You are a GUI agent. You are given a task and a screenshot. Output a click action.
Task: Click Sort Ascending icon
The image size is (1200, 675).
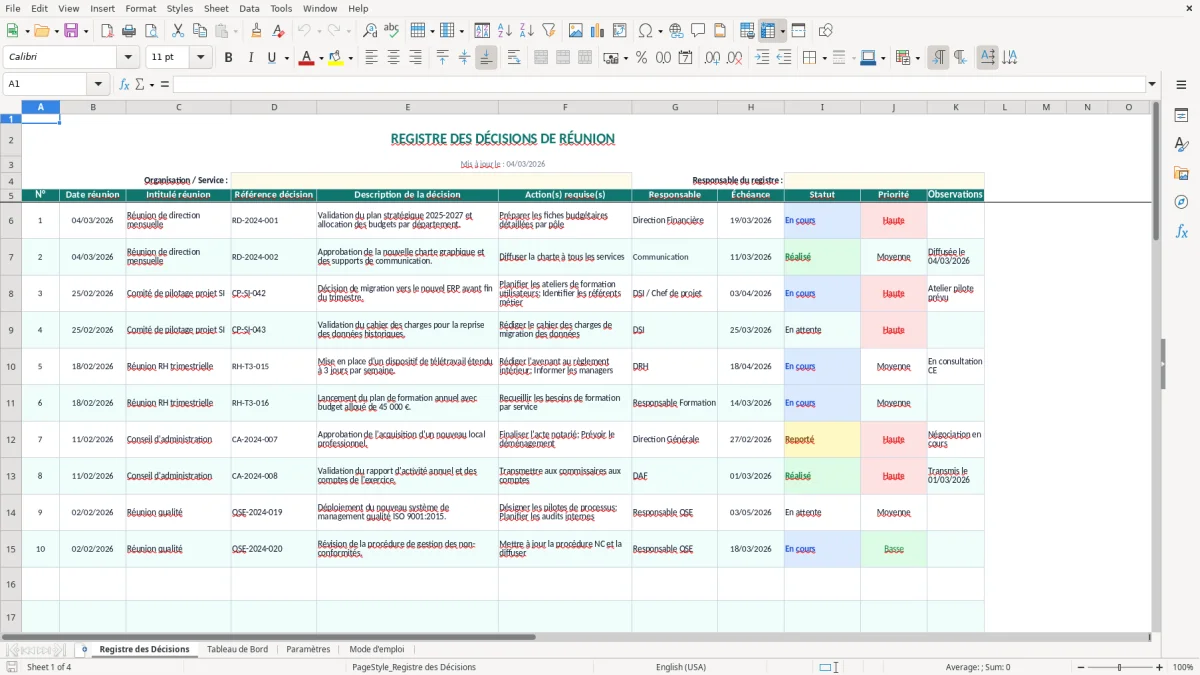pyautogui.click(x=505, y=31)
